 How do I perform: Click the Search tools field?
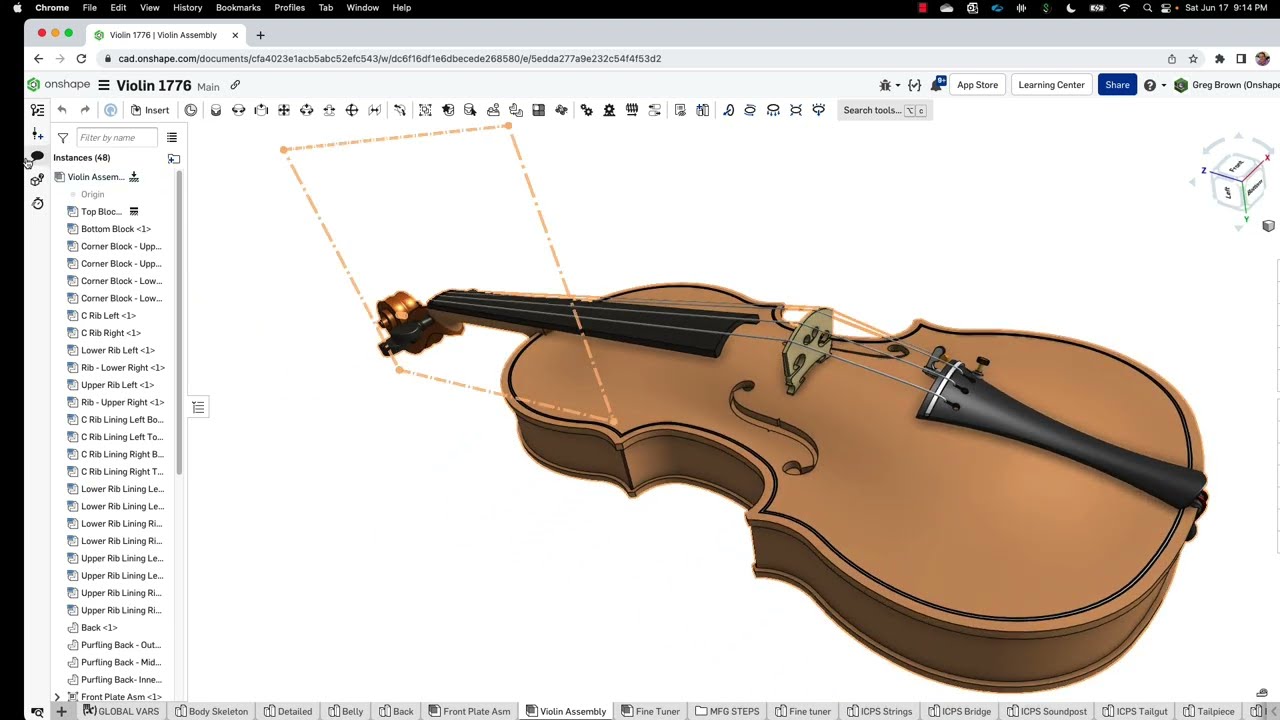click(884, 110)
